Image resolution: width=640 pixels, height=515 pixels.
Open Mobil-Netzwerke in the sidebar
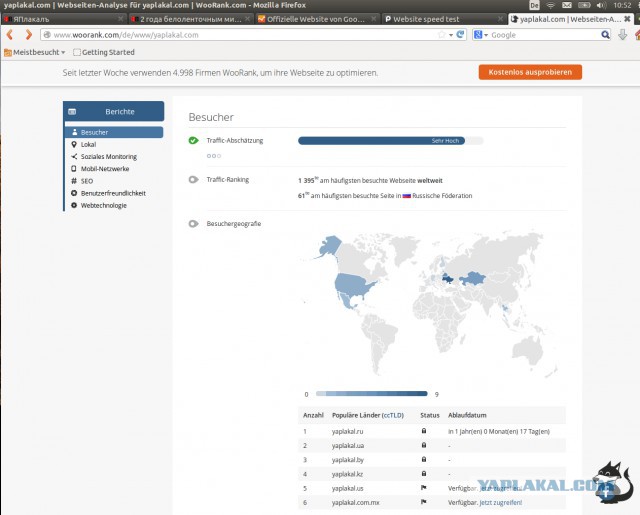tap(105, 169)
